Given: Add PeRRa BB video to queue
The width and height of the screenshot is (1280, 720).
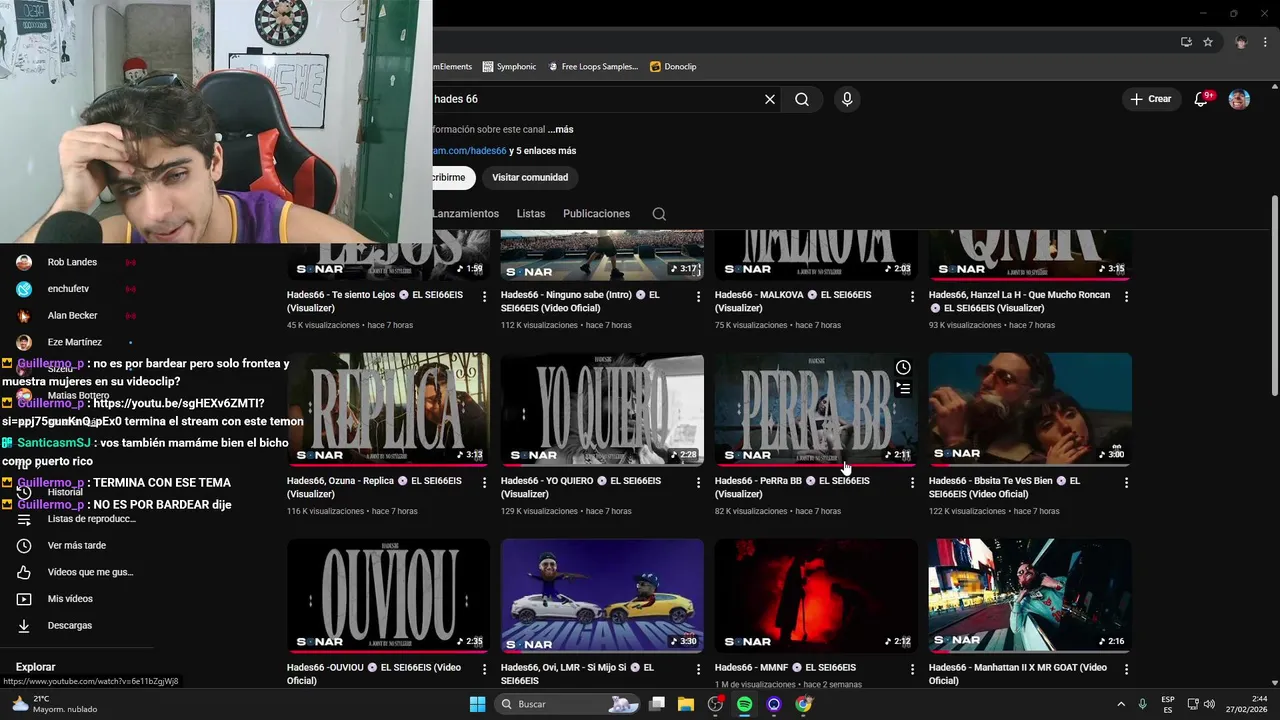Looking at the screenshot, I should (903, 388).
